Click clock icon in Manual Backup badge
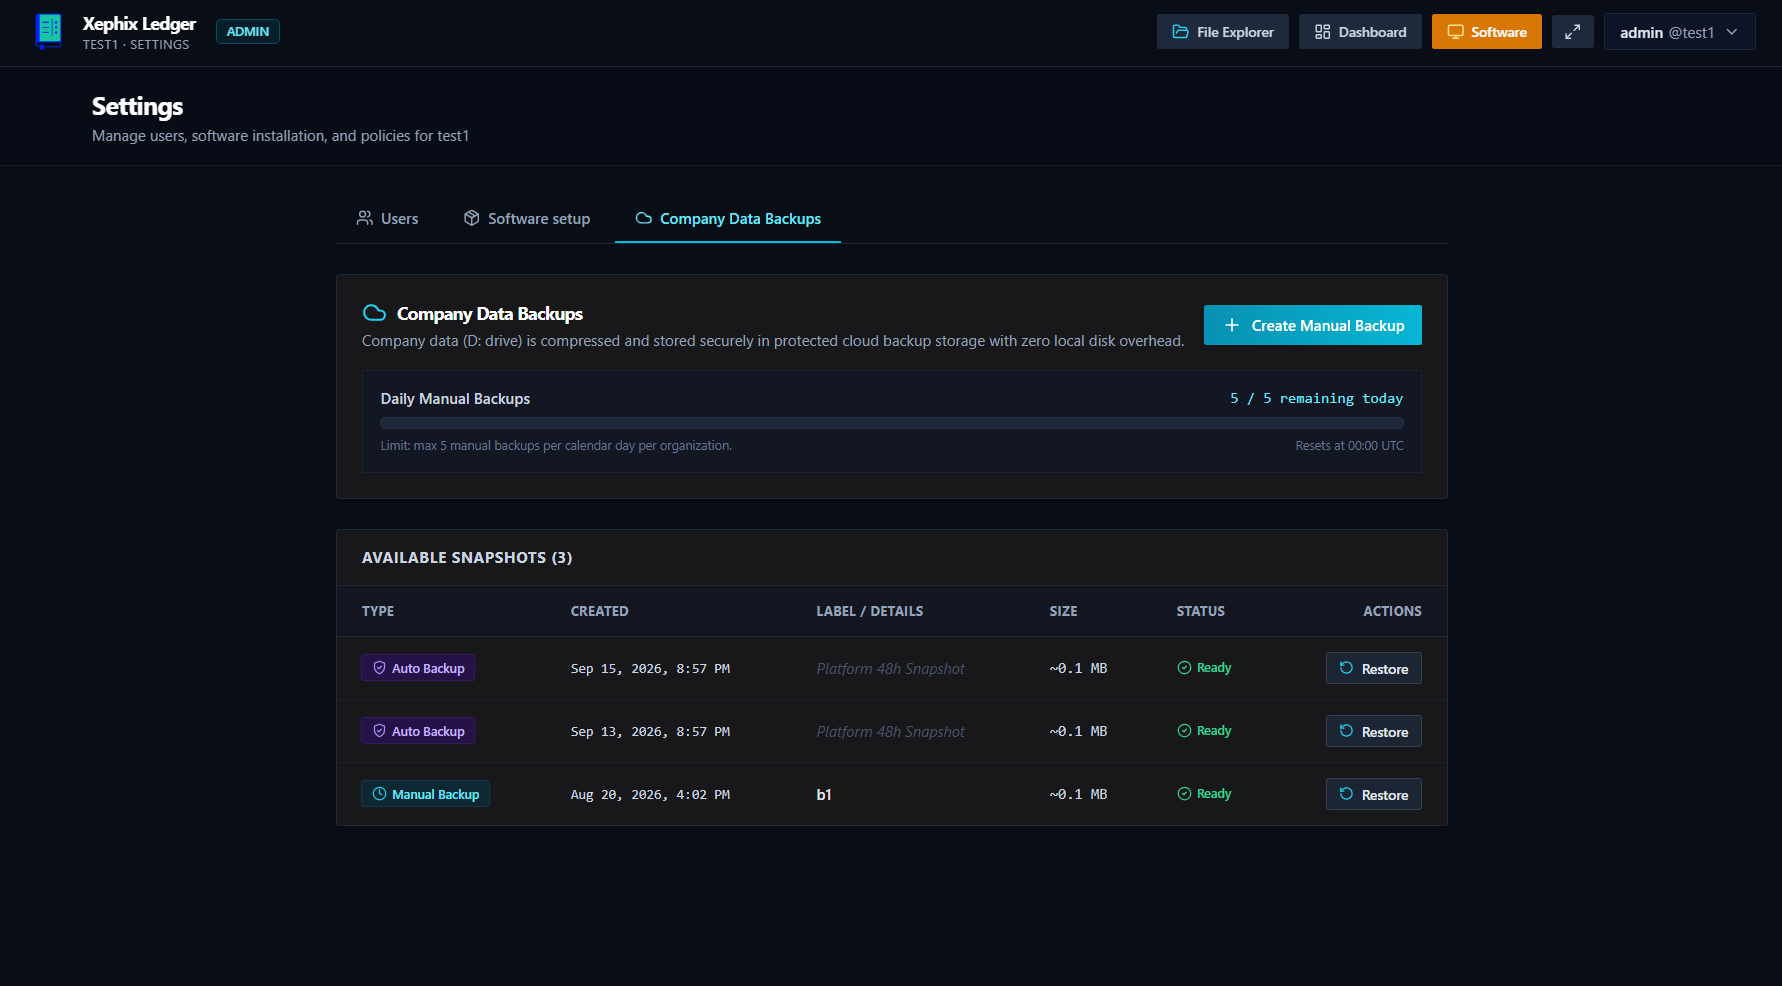Viewport: 1782px width, 986px height. tap(379, 794)
